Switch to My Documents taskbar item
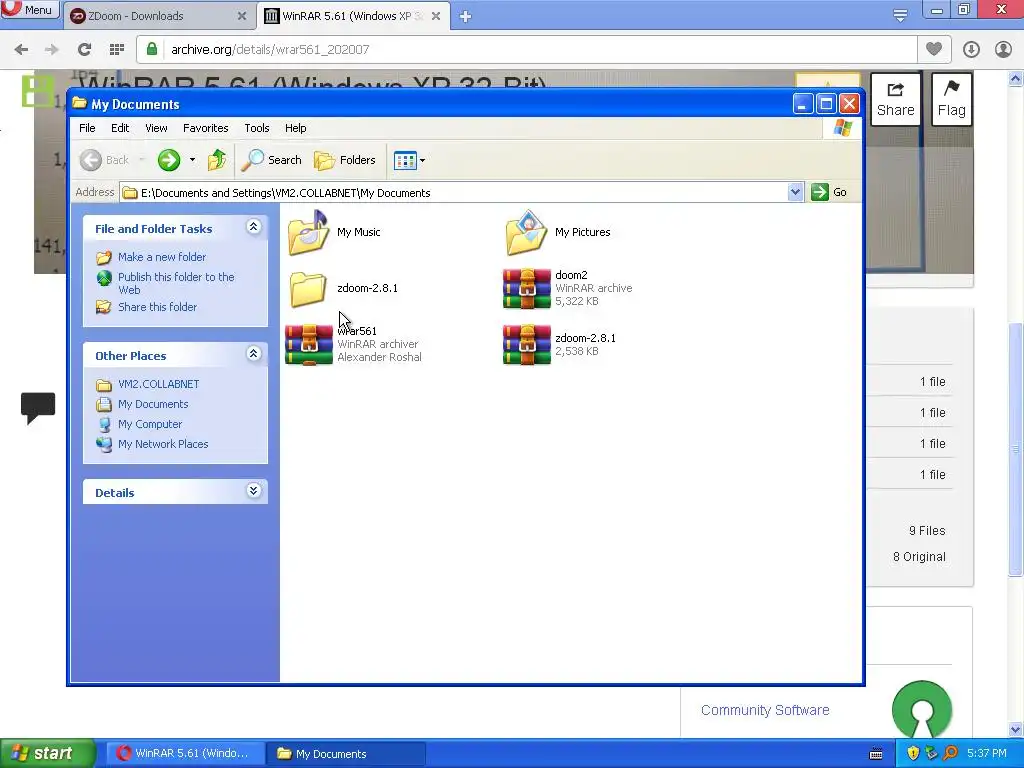This screenshot has height=768, width=1024. click(x=346, y=754)
